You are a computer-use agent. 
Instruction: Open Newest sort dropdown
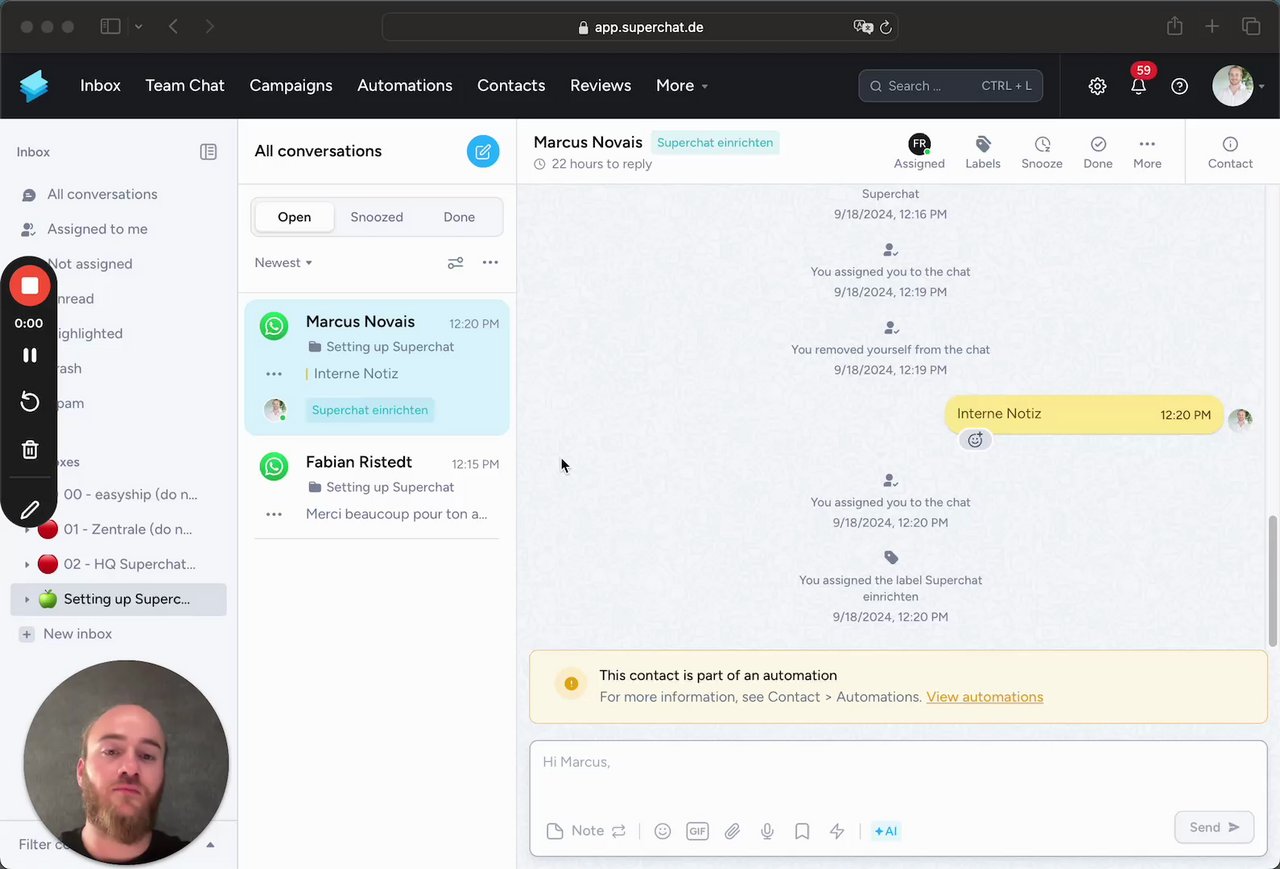click(x=284, y=263)
